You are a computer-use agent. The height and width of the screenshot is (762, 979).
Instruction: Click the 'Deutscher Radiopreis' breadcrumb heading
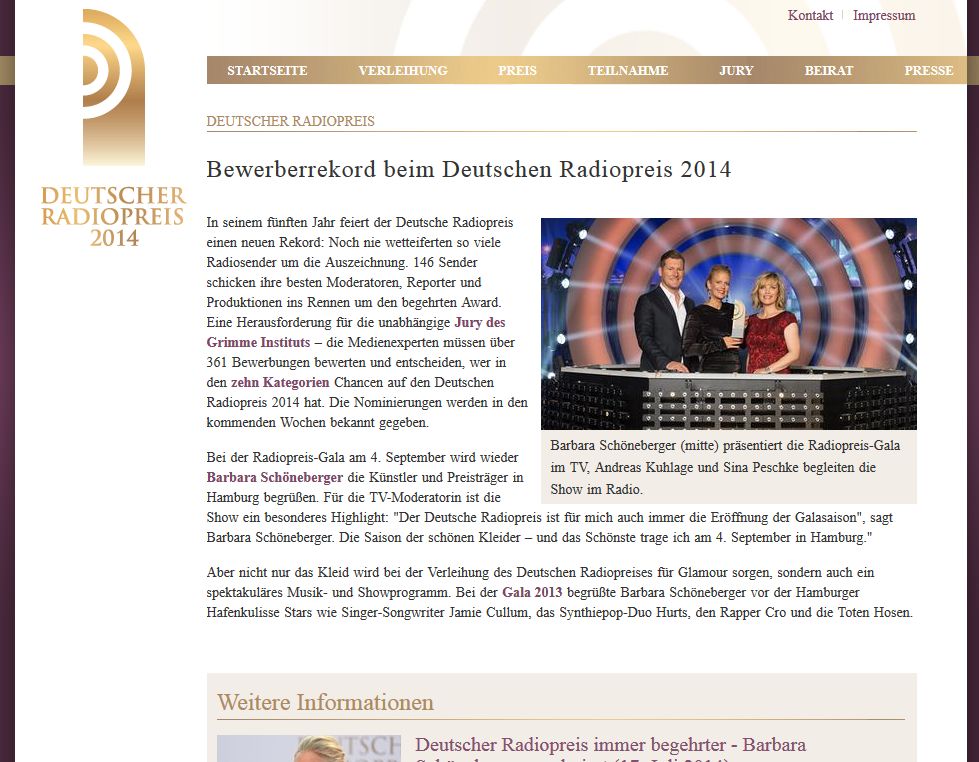click(290, 121)
